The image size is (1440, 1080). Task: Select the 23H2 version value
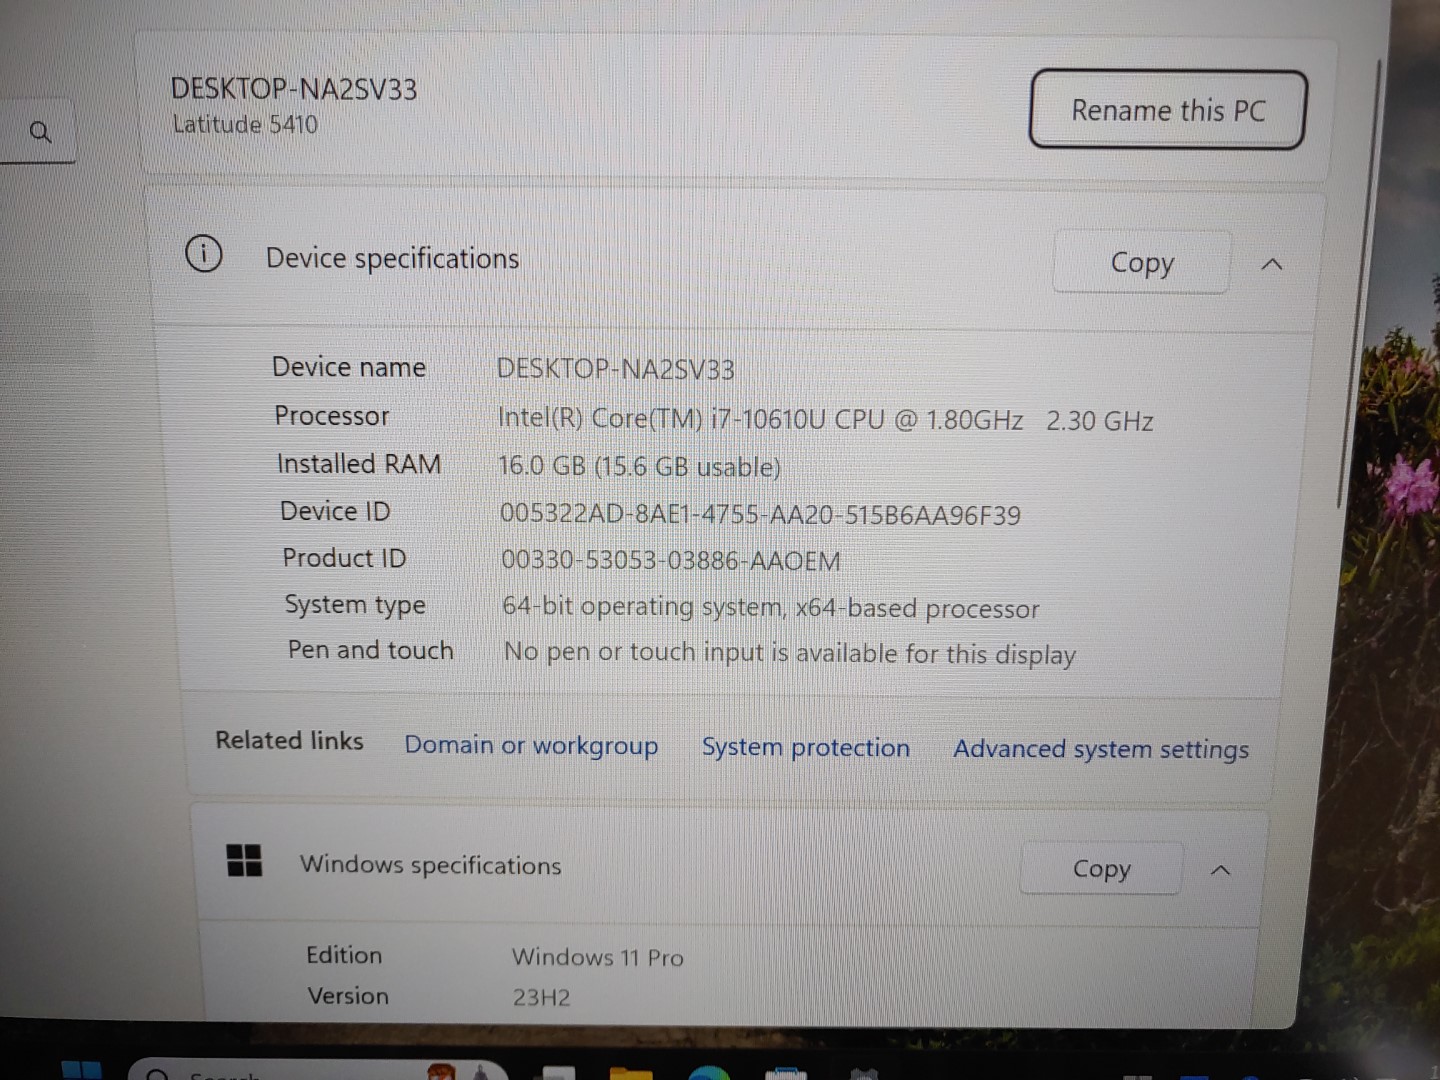541,997
